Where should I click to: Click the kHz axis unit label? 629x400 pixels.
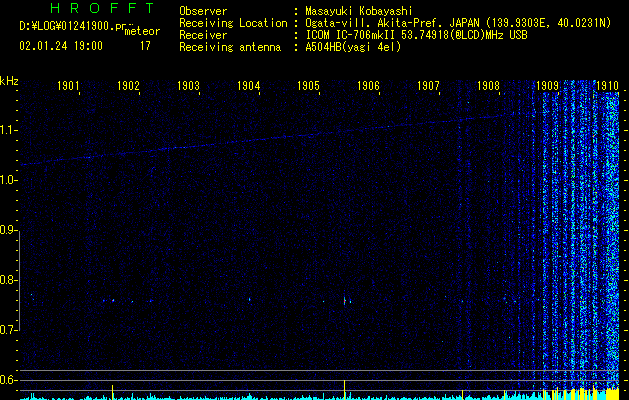9,81
